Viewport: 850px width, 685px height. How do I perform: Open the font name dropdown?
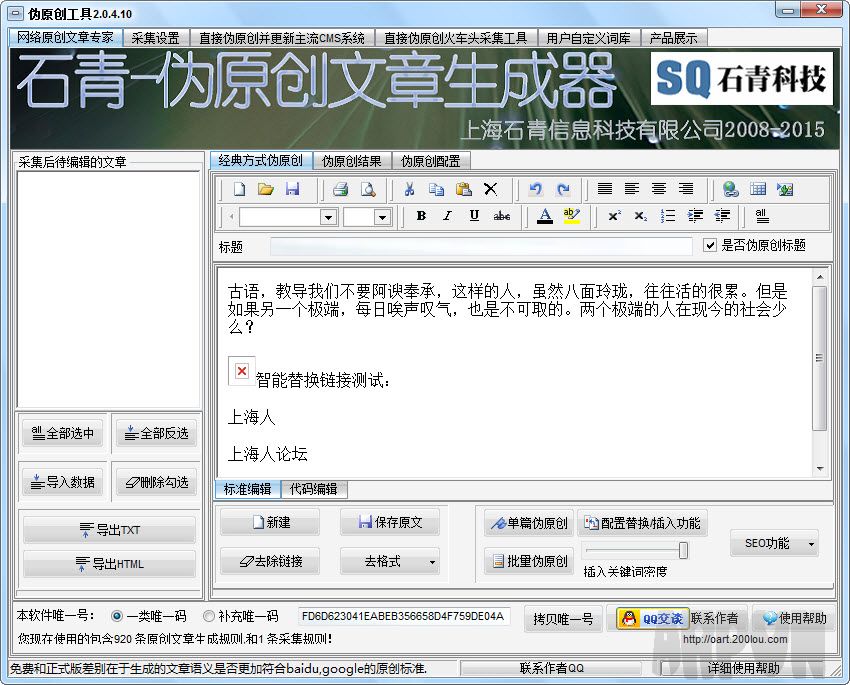point(328,217)
